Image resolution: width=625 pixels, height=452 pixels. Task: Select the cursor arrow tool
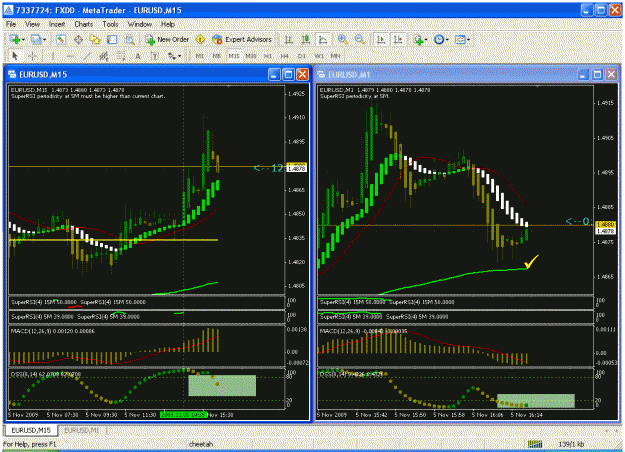point(15,56)
